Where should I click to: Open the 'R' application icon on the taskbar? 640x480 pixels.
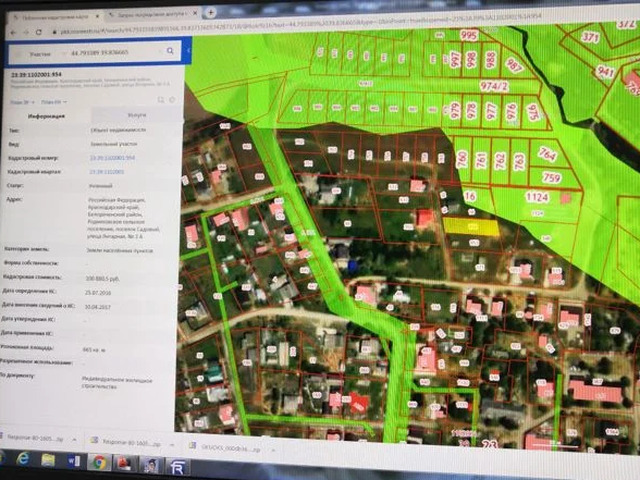[177, 467]
